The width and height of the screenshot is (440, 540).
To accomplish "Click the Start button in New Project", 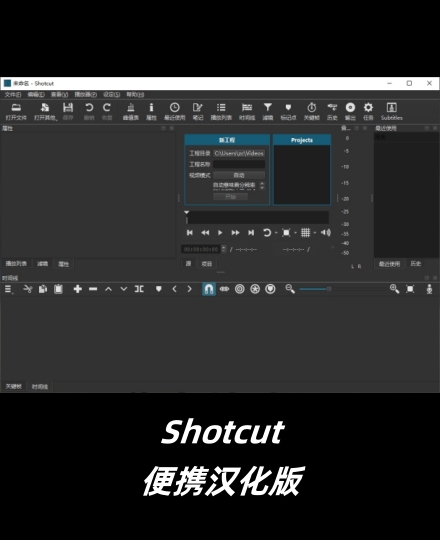I will (x=230, y=197).
